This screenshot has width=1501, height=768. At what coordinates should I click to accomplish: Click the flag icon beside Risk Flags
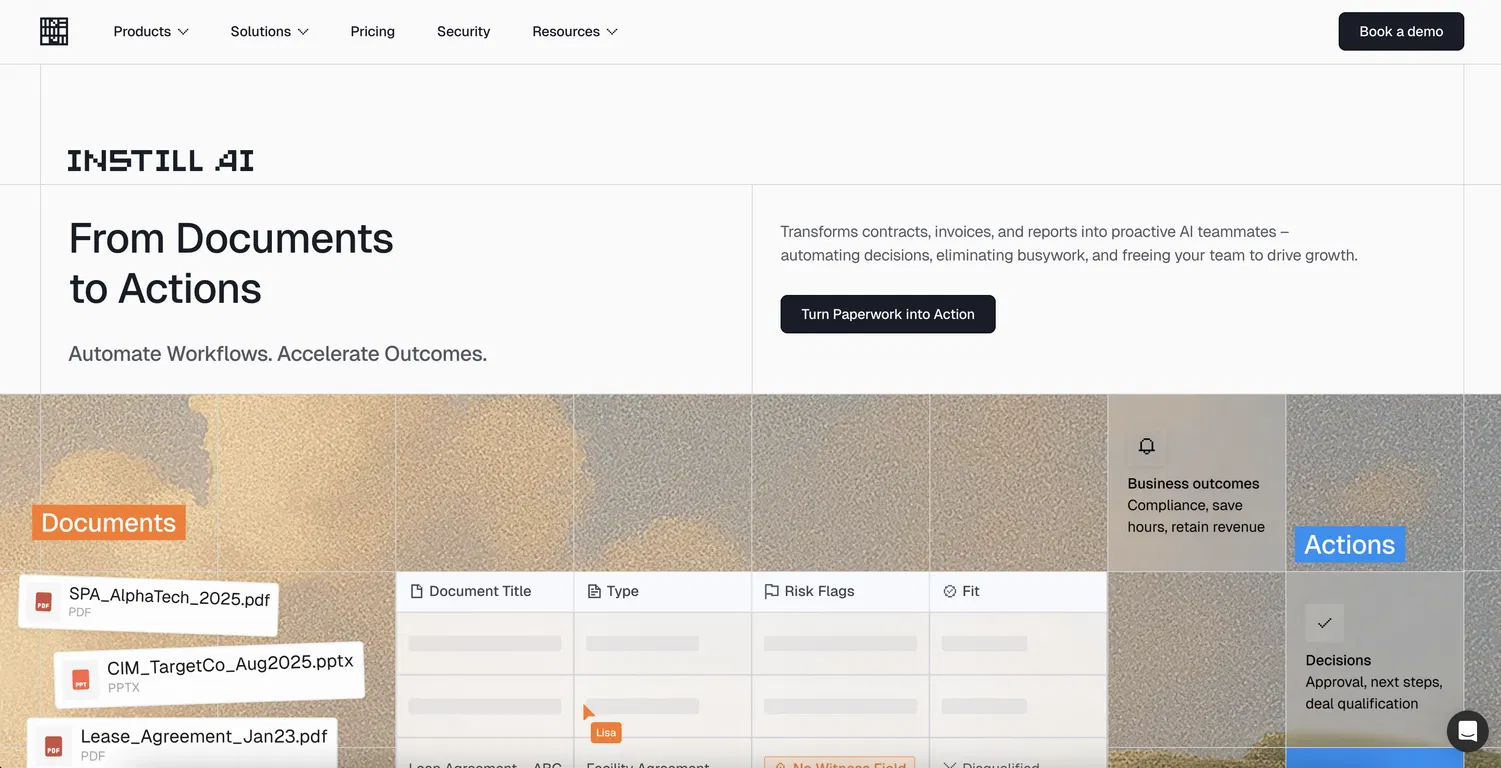point(772,591)
